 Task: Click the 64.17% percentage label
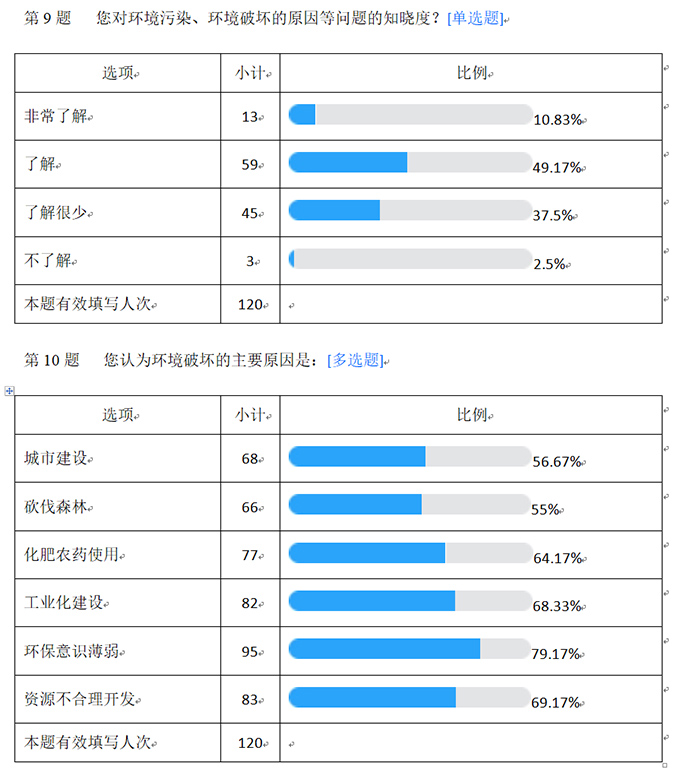[x=557, y=558]
